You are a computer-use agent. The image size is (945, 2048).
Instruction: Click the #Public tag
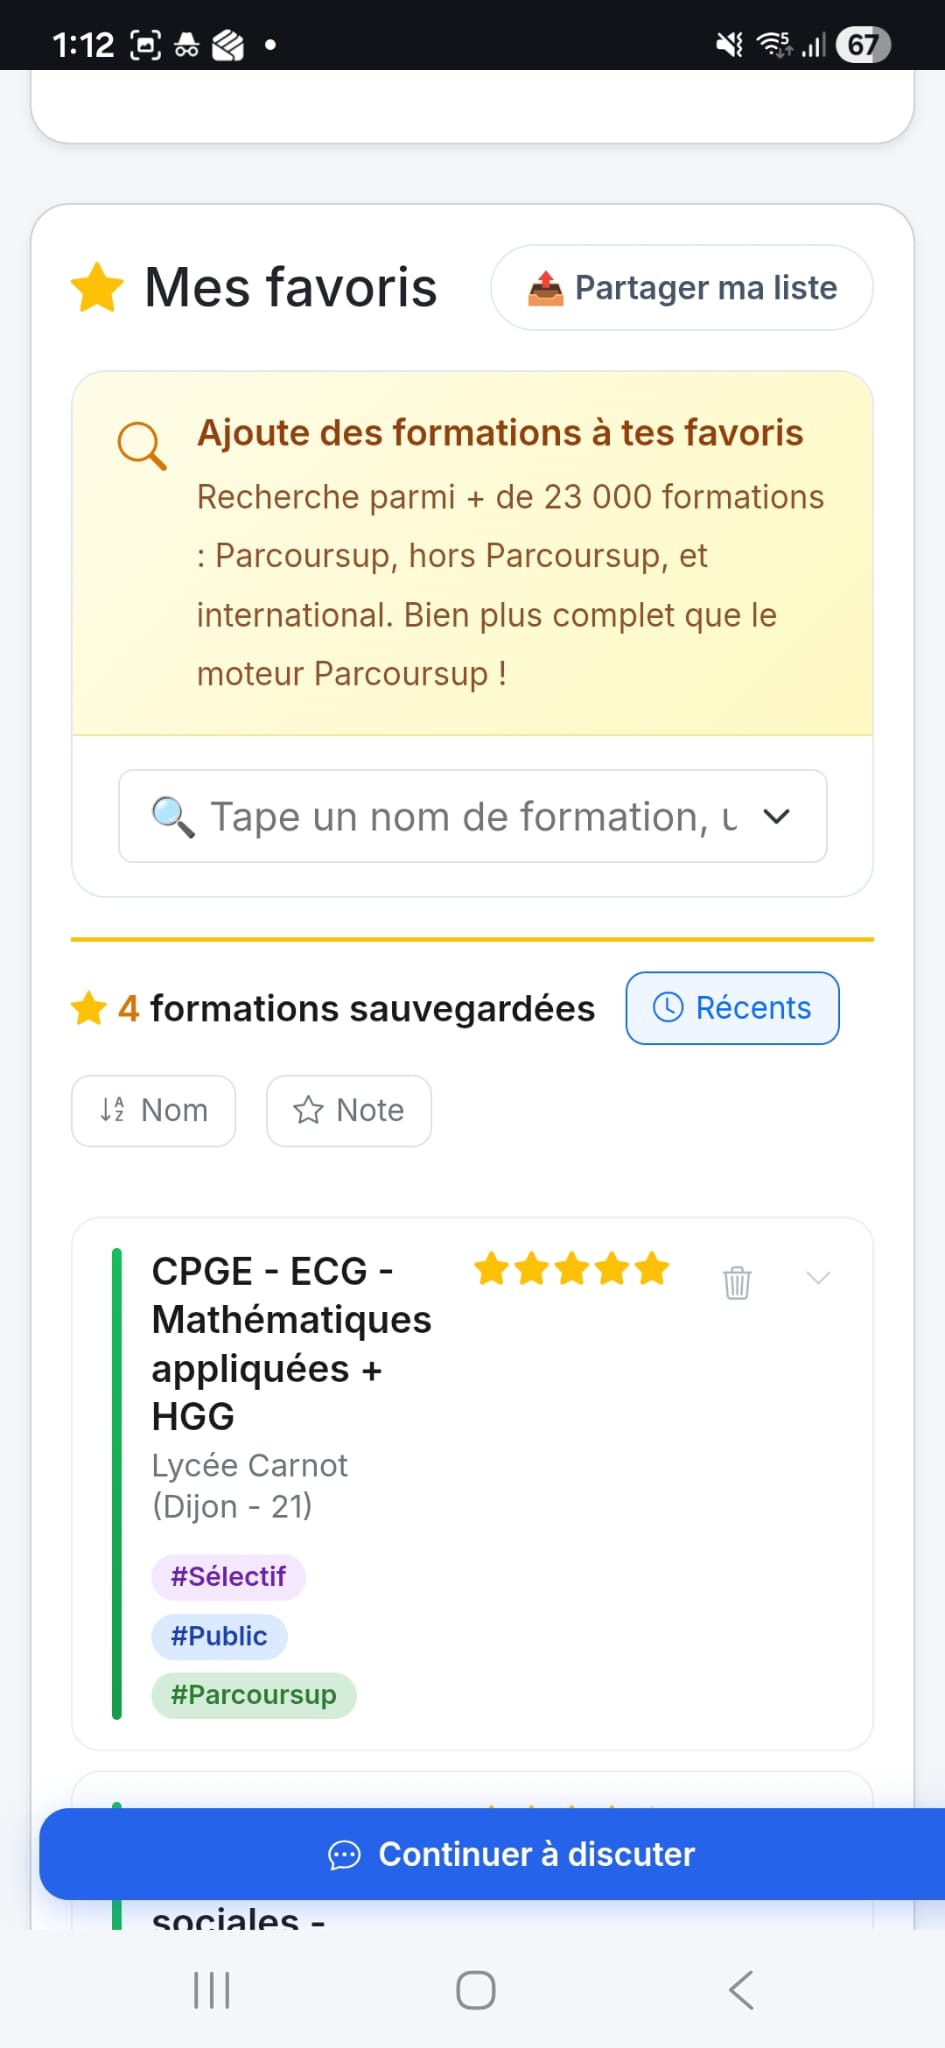(x=219, y=1636)
